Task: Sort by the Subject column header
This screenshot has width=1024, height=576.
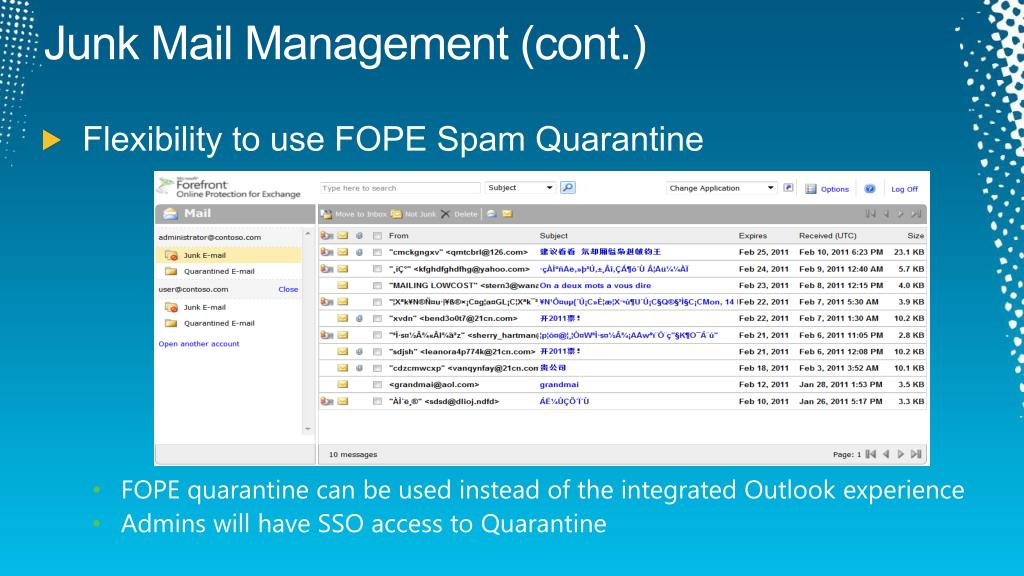Action: click(553, 236)
